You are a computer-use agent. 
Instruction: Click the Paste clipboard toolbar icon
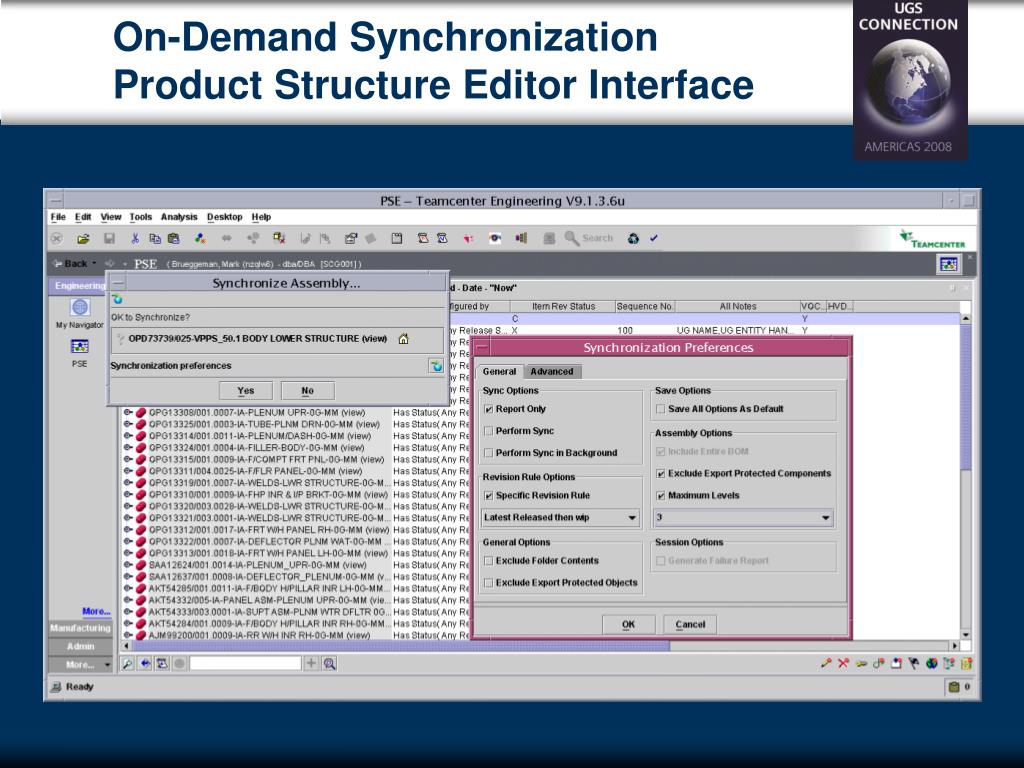pyautogui.click(x=174, y=239)
